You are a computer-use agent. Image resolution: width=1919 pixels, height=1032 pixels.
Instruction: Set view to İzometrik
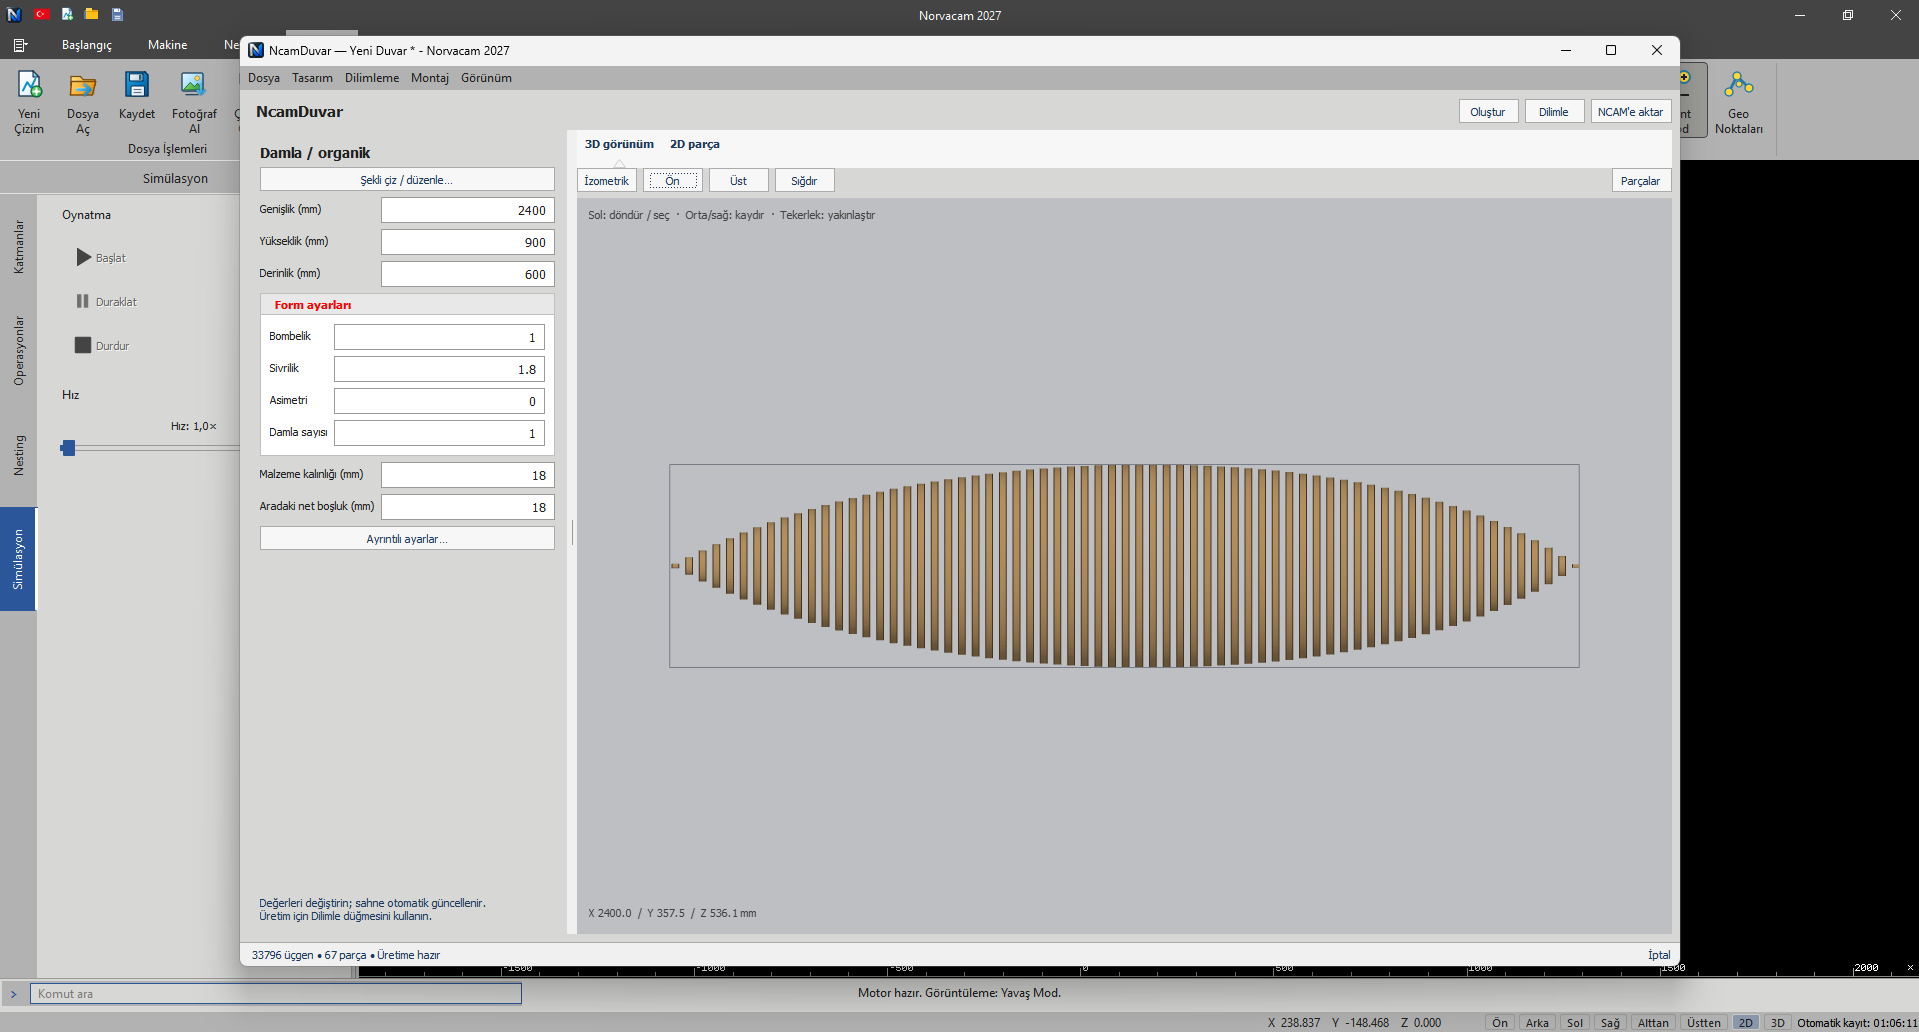click(x=607, y=181)
